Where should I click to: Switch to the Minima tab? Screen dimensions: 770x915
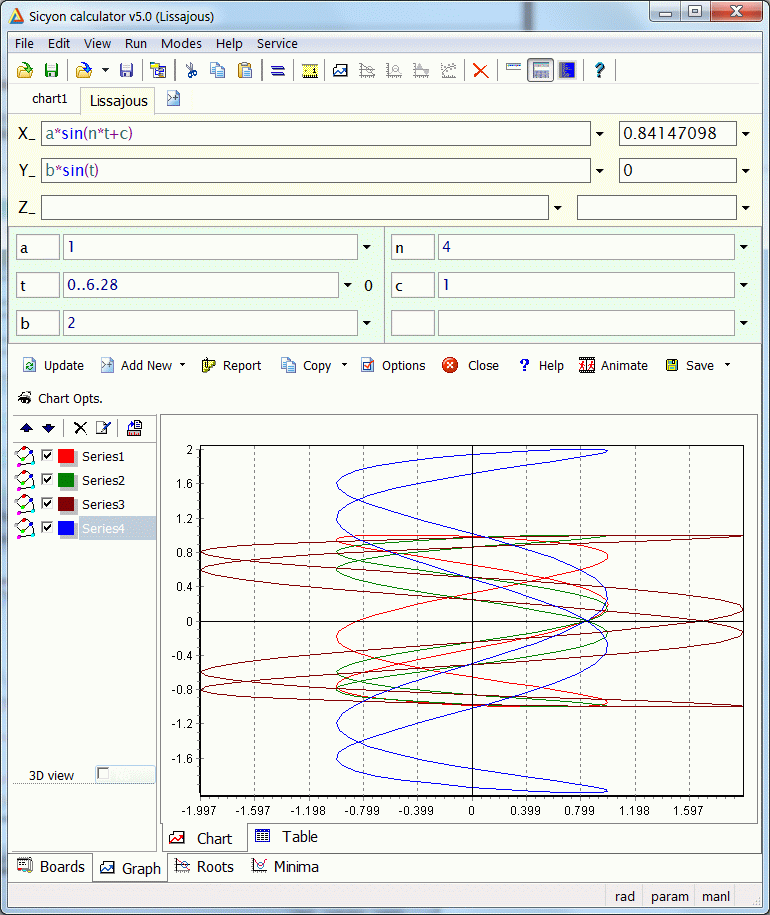click(x=285, y=867)
